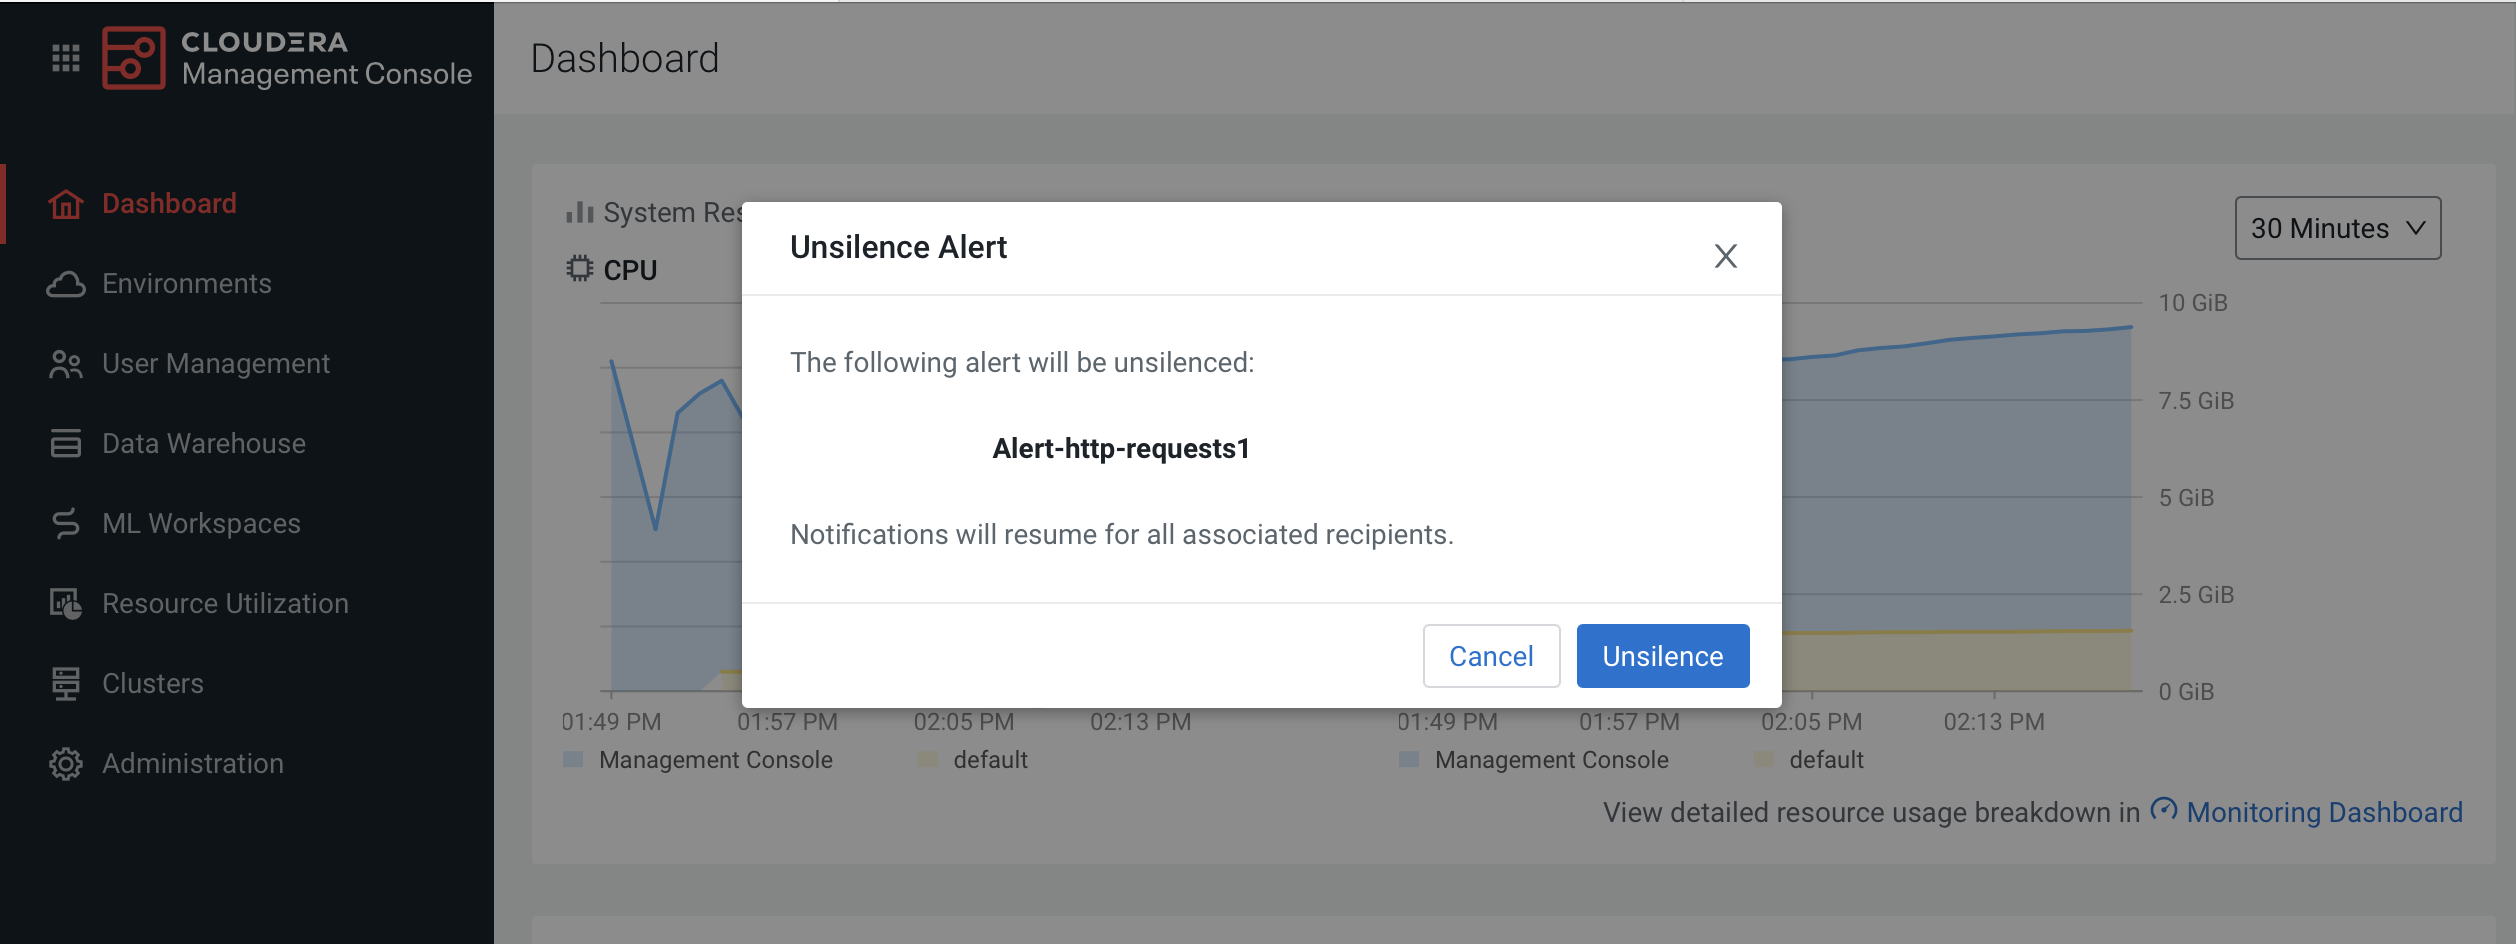Click the Management Console legend color swatch
Screen dimensions: 2516x944
tap(573, 759)
